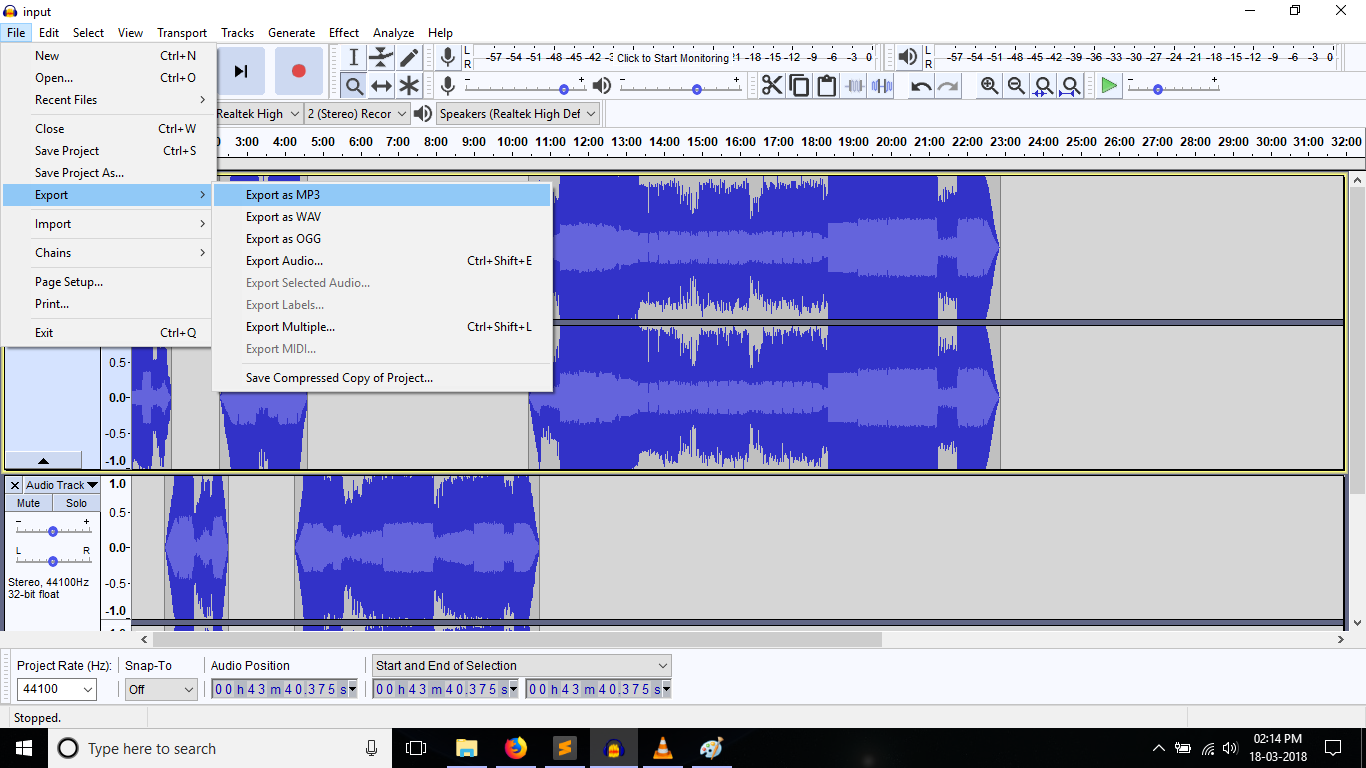The image size is (1366, 768).
Task: Expand the Start and End of Selection dropdown
Action: coord(661,665)
